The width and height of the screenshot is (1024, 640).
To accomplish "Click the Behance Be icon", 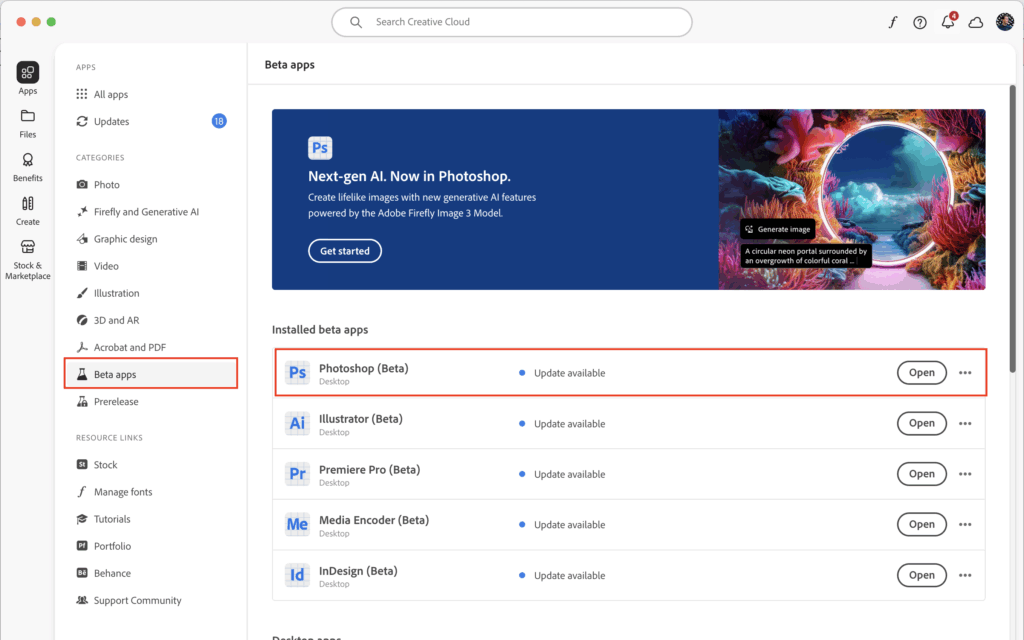I will click(82, 573).
